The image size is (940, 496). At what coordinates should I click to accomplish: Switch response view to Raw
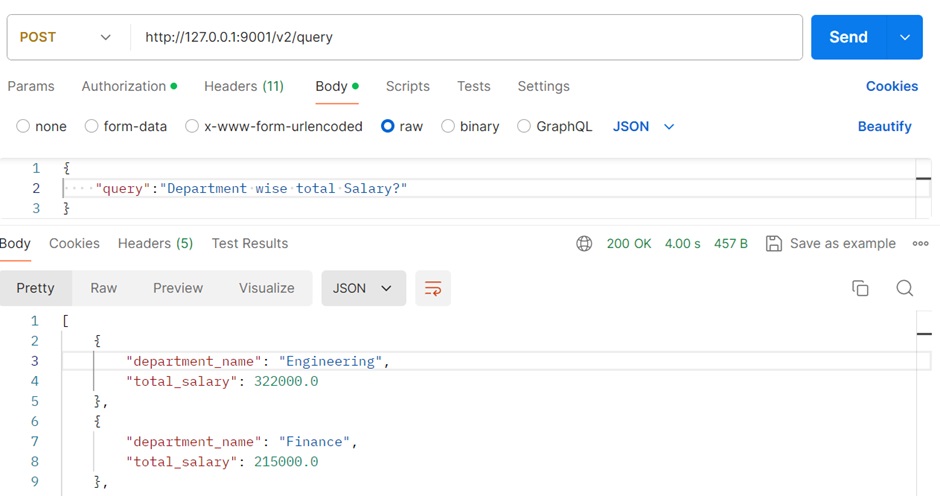(104, 288)
